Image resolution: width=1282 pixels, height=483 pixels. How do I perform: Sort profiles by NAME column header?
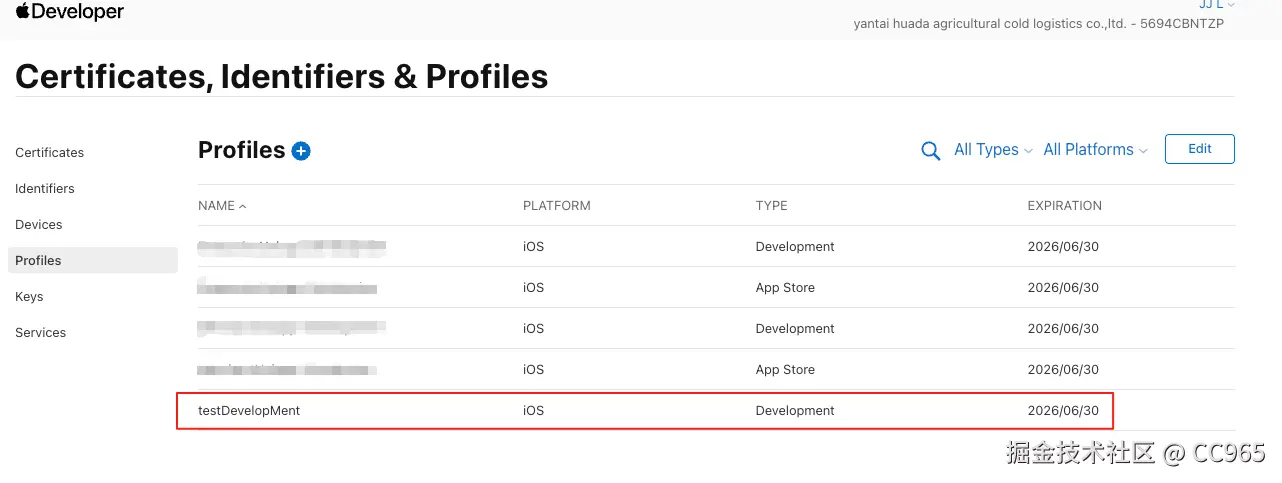(217, 206)
